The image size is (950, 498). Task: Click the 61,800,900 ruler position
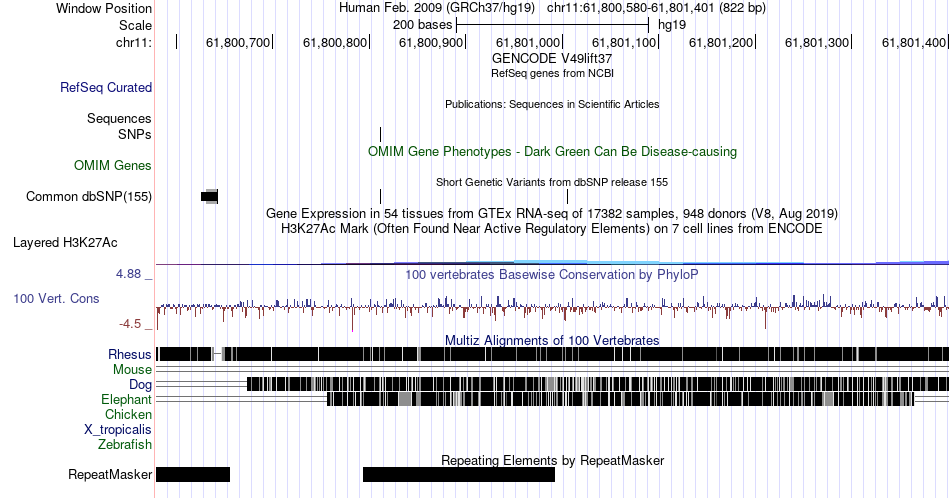(x=431, y=42)
